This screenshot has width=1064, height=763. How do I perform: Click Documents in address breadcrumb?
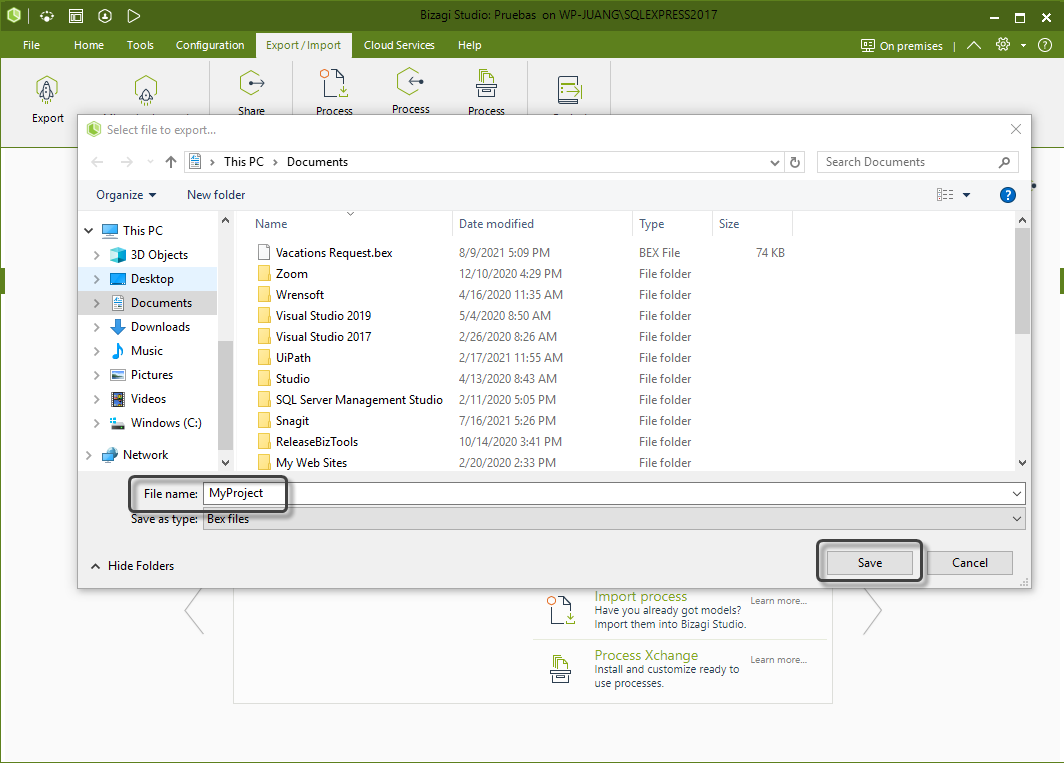tap(317, 162)
